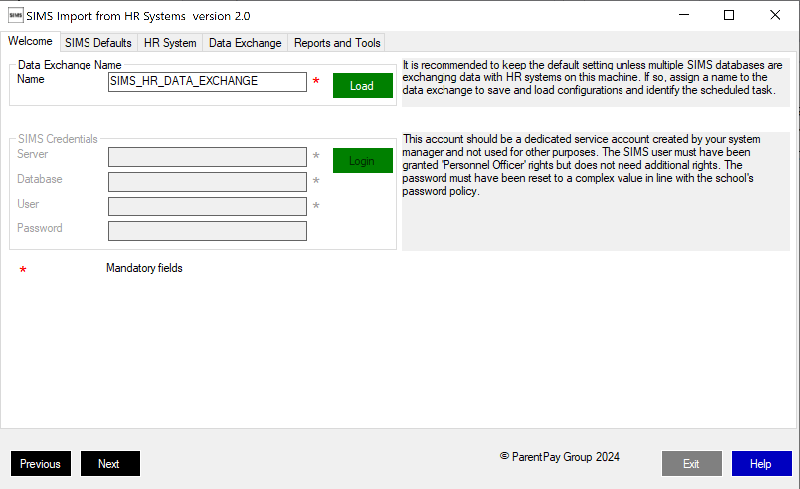Click the green Load button

[363, 86]
